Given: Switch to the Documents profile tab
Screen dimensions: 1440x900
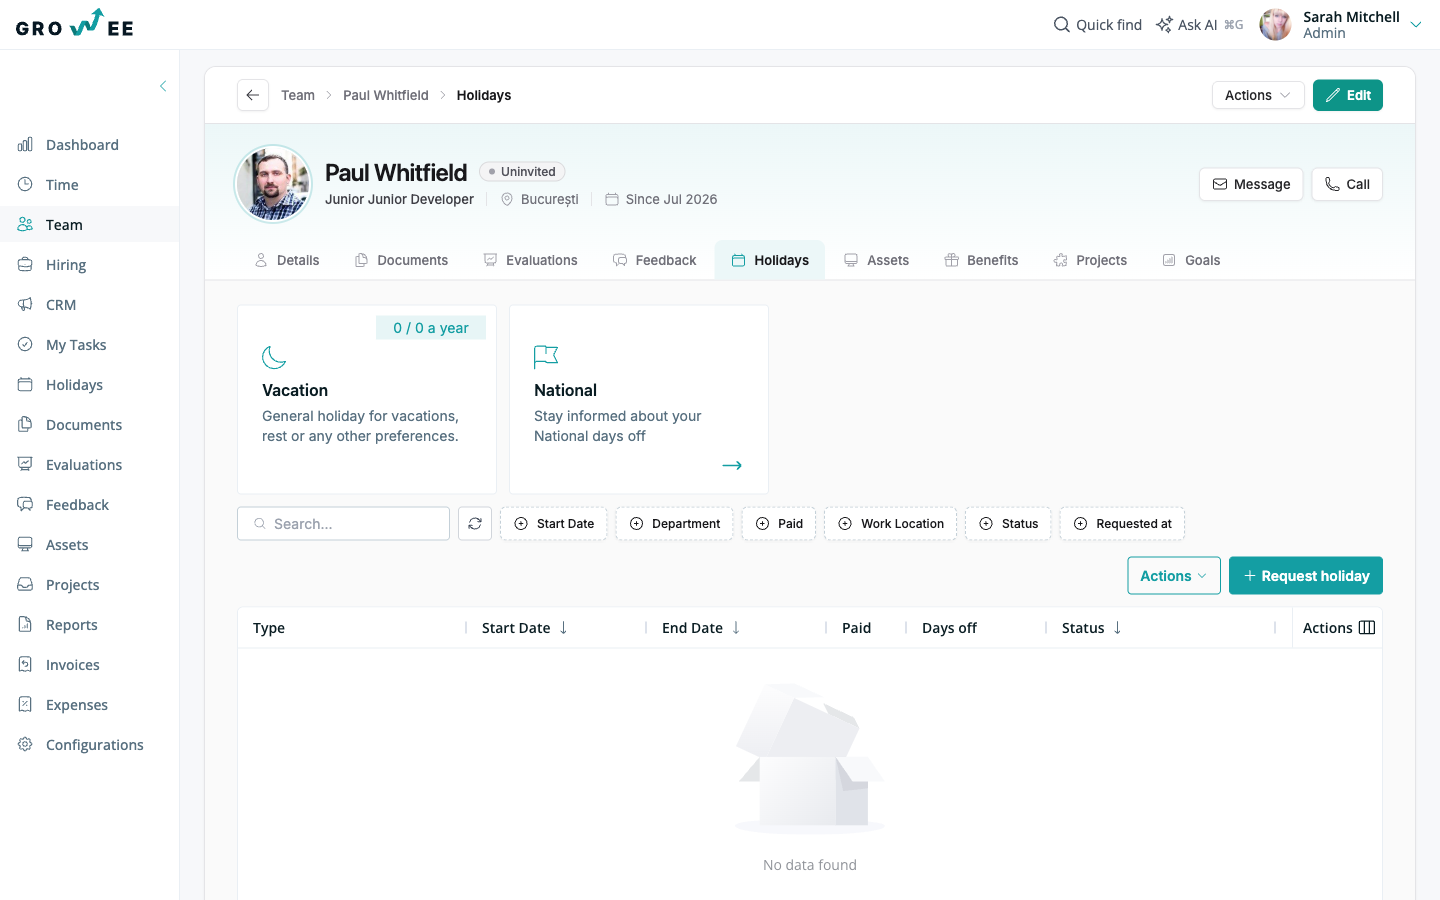Looking at the screenshot, I should pos(401,260).
